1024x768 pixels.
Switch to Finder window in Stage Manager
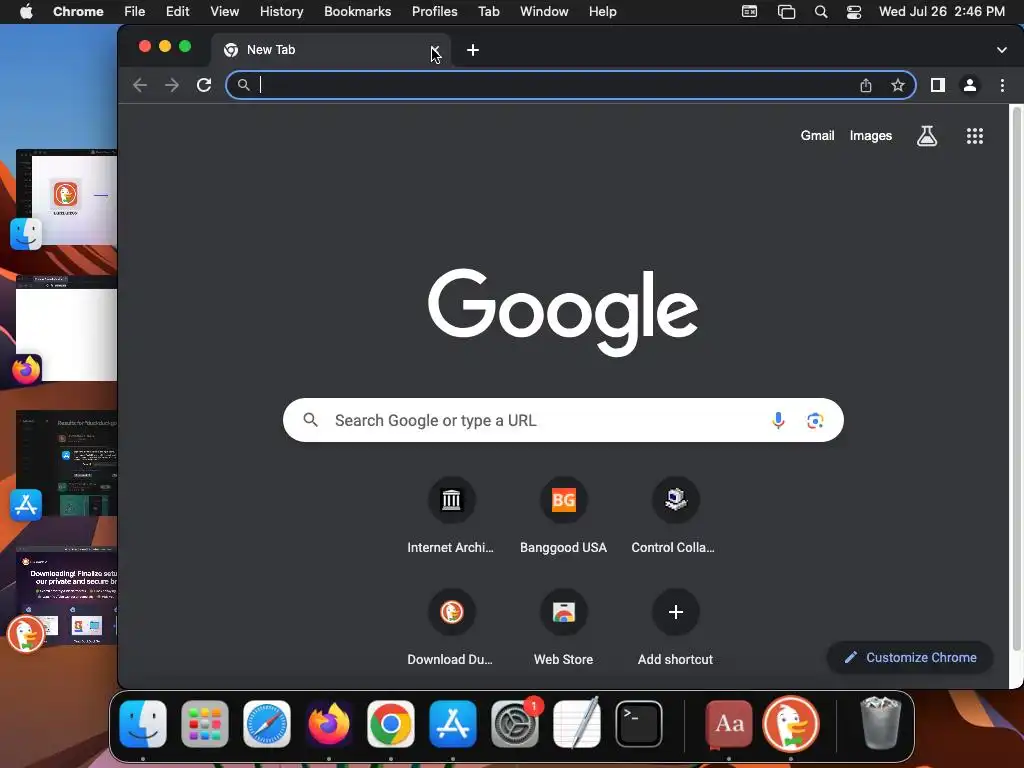click(x=66, y=199)
